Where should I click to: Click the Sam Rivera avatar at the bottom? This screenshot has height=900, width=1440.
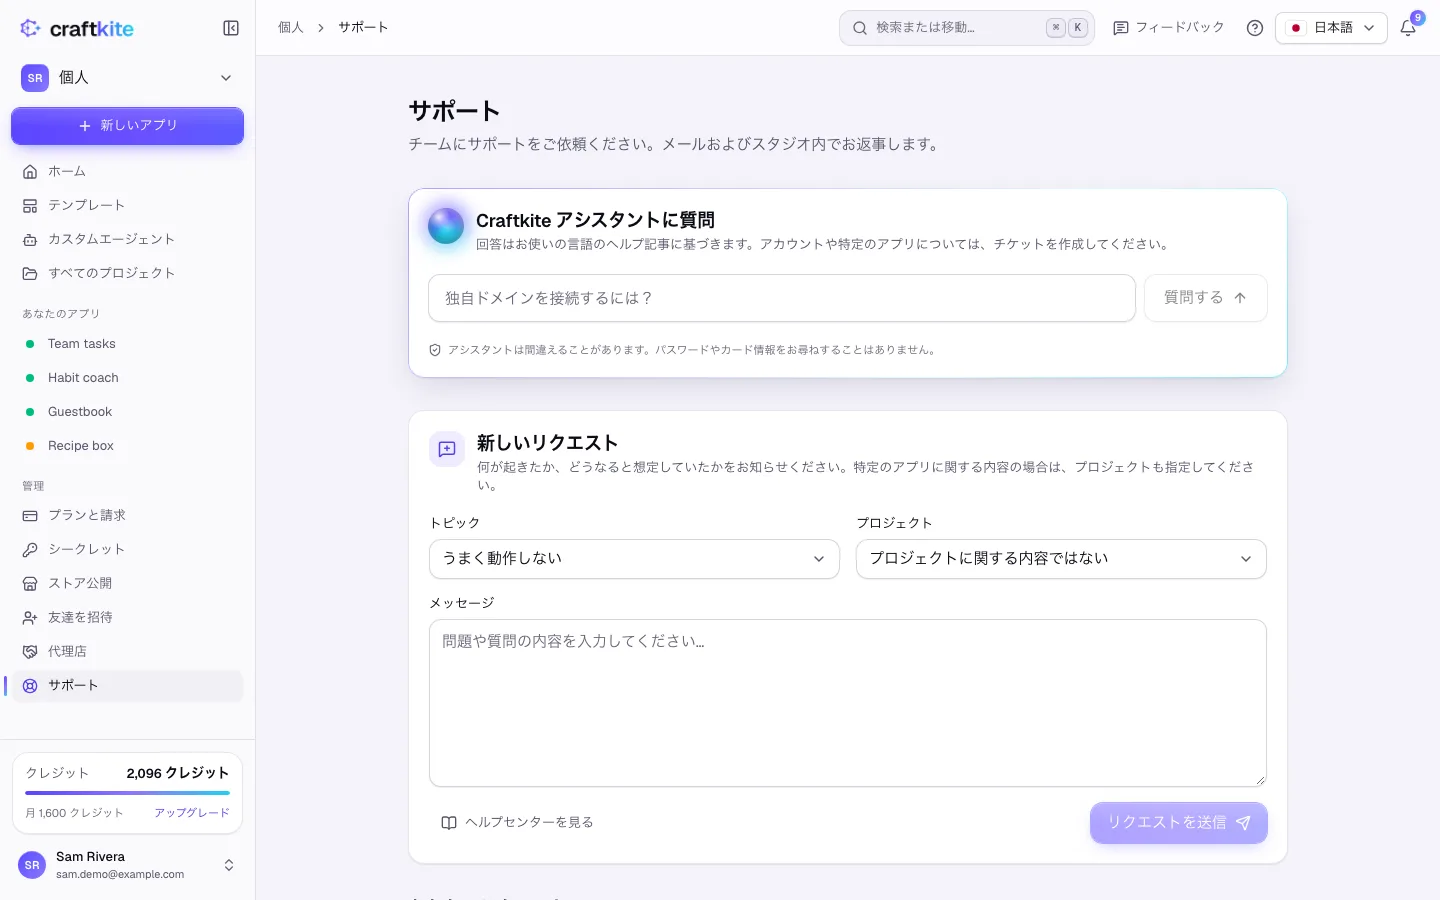pos(32,865)
